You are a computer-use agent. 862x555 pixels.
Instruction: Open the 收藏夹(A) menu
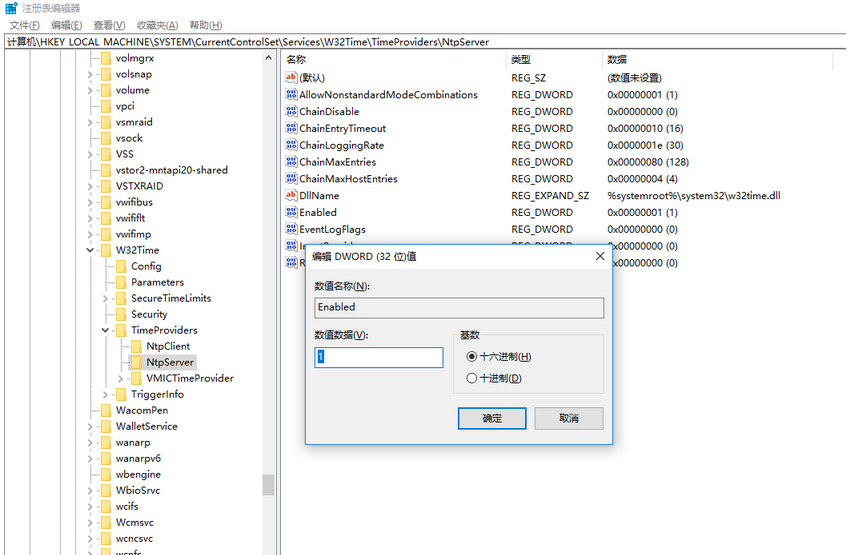pos(158,25)
